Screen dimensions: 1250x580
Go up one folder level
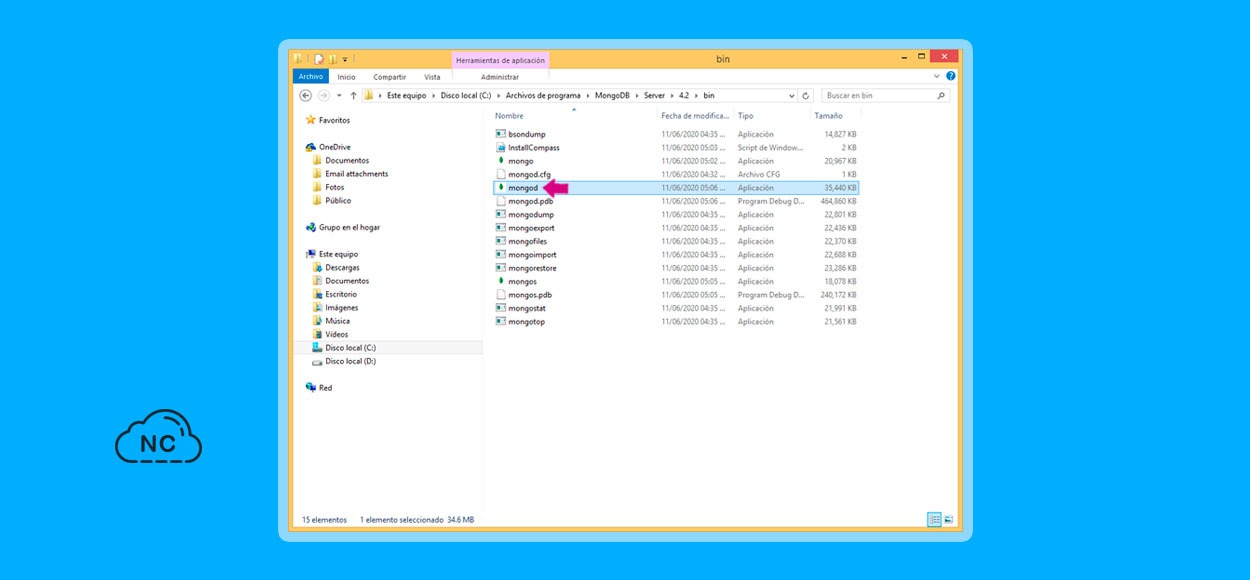click(x=352, y=96)
